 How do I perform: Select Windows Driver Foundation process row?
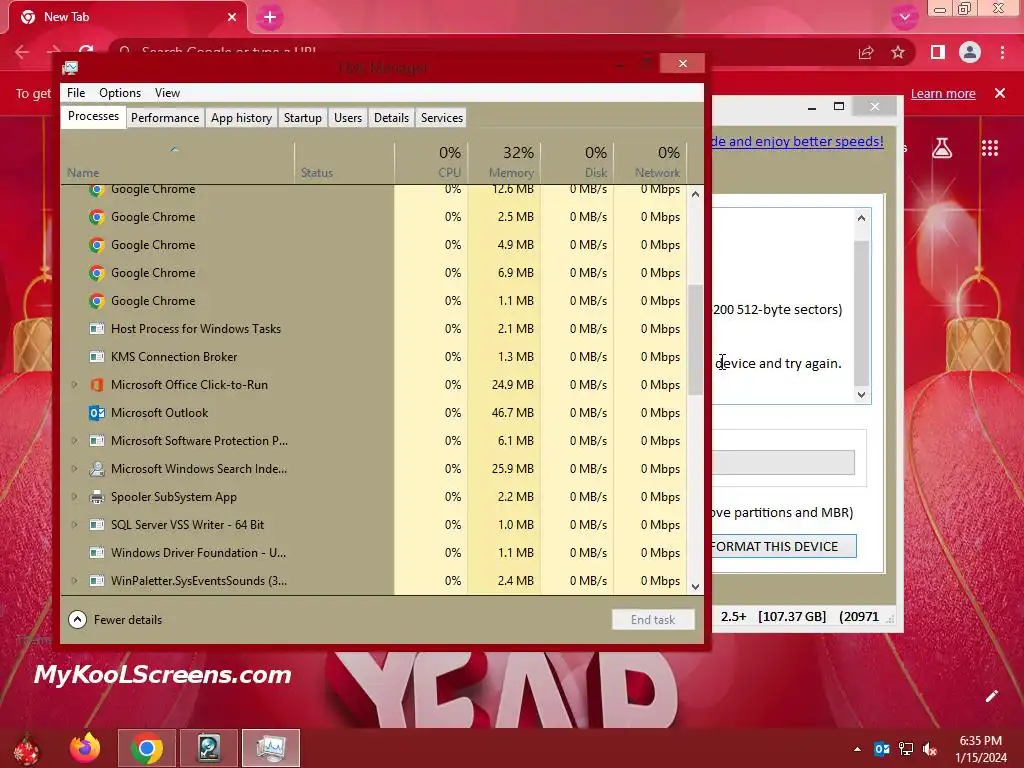(x=374, y=552)
